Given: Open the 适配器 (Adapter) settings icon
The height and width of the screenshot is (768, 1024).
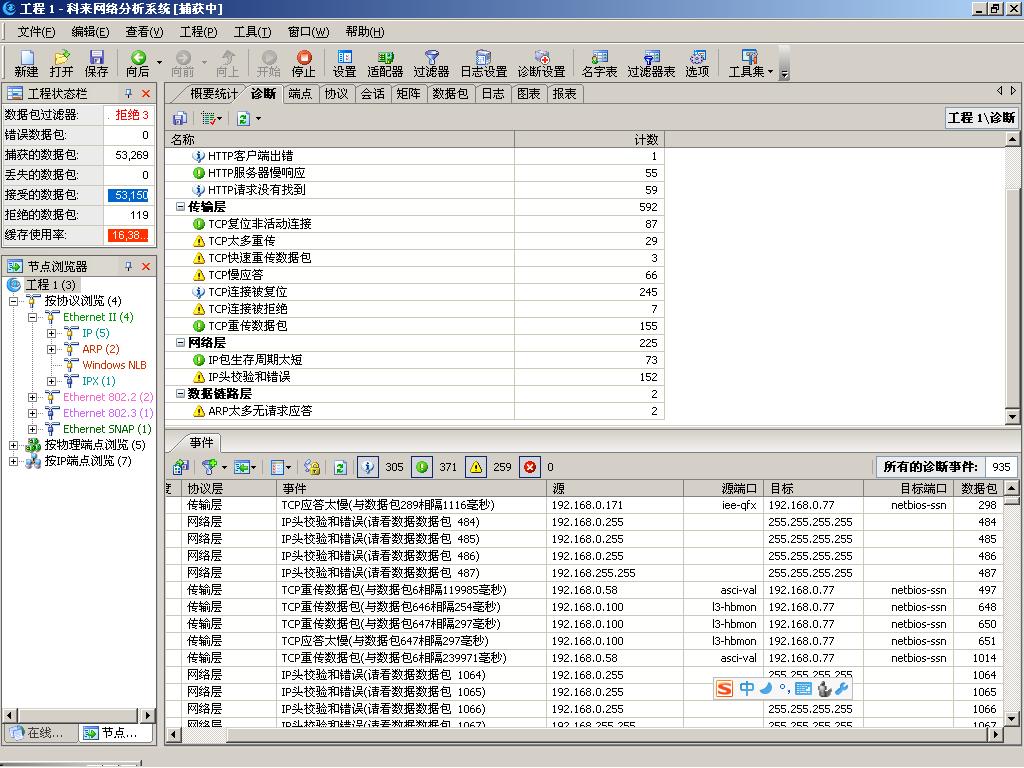Looking at the screenshot, I should click(x=385, y=63).
